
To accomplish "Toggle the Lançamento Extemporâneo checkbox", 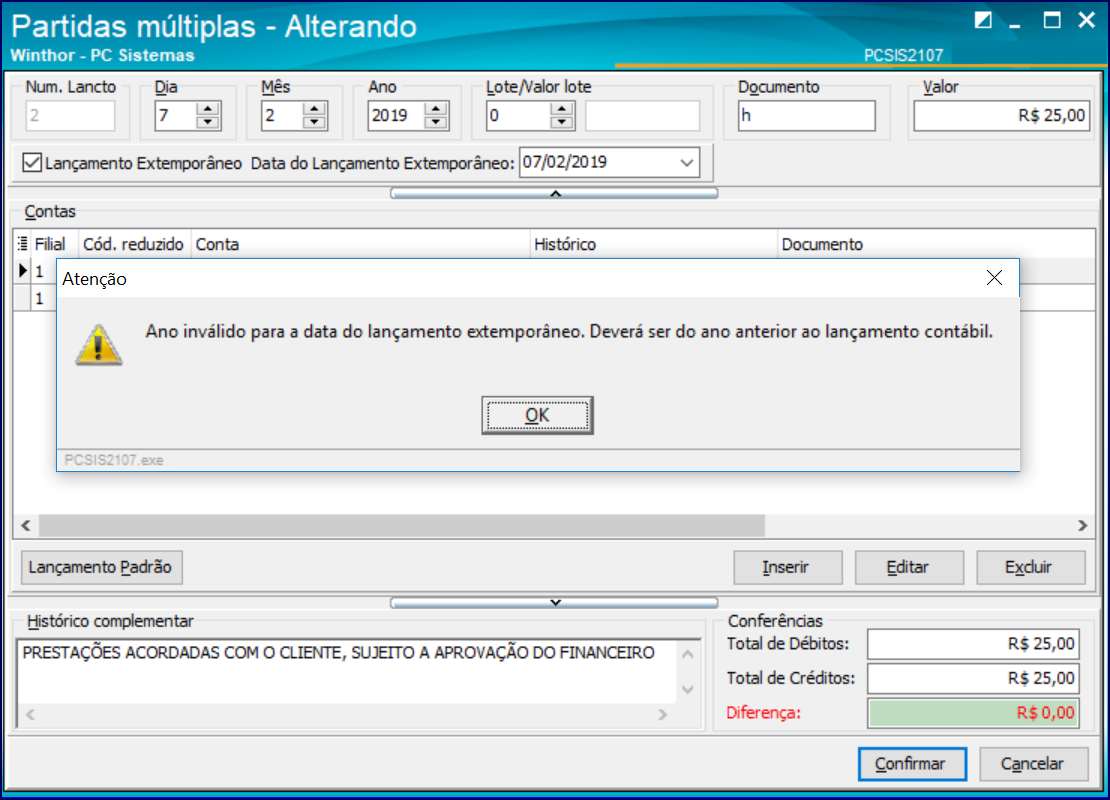I will point(32,163).
